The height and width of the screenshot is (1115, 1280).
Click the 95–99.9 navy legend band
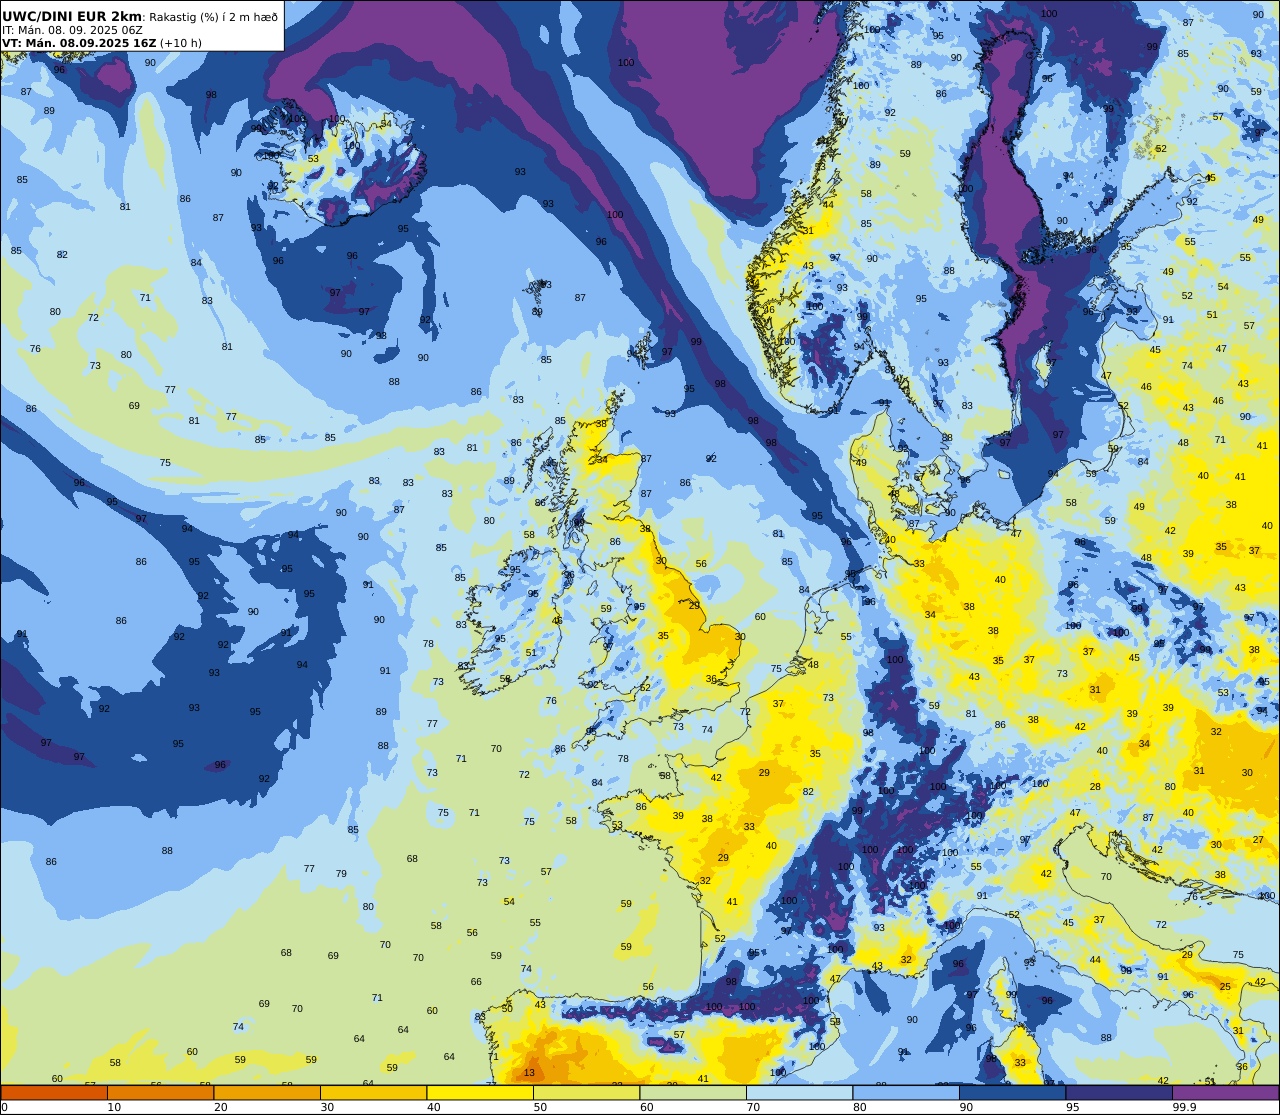pyautogui.click(x=1119, y=1093)
